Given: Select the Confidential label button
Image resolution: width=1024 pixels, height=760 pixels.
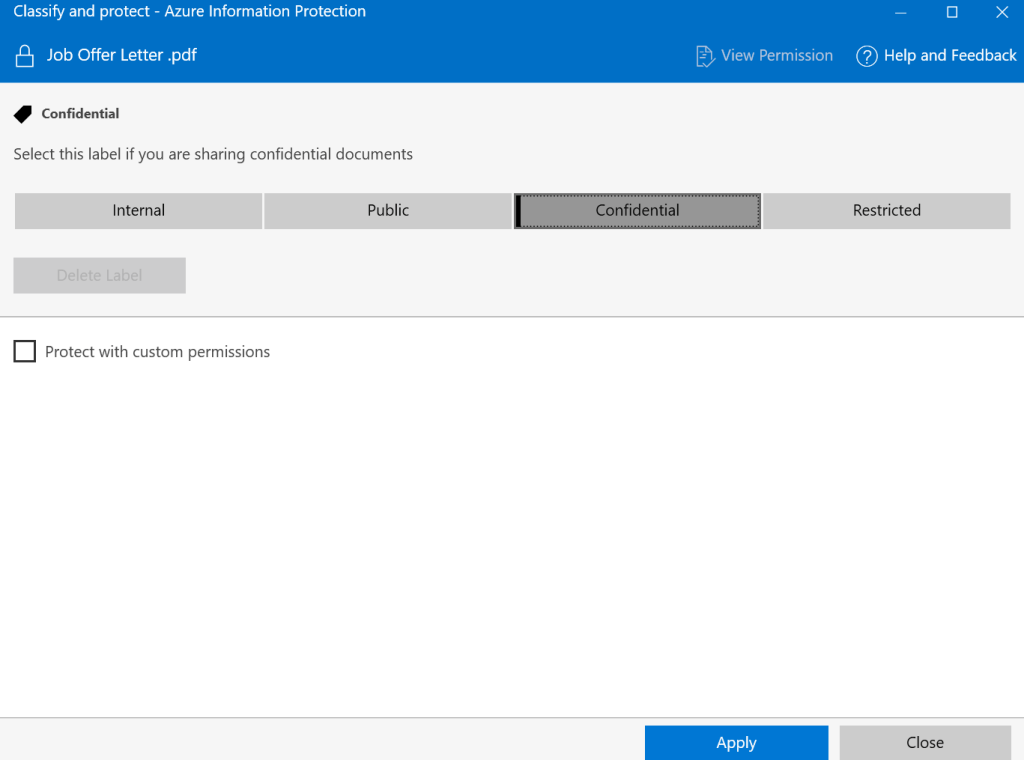Looking at the screenshot, I should click(637, 210).
